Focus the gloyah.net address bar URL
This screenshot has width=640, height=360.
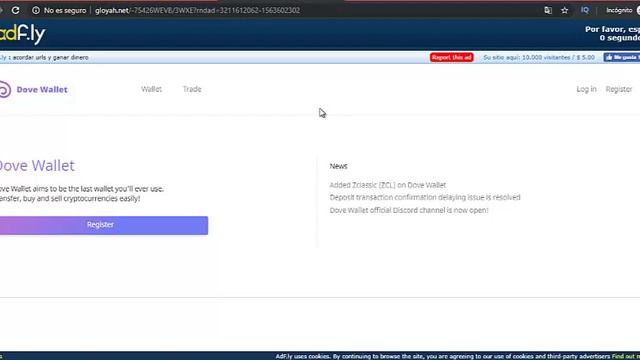tap(197, 10)
